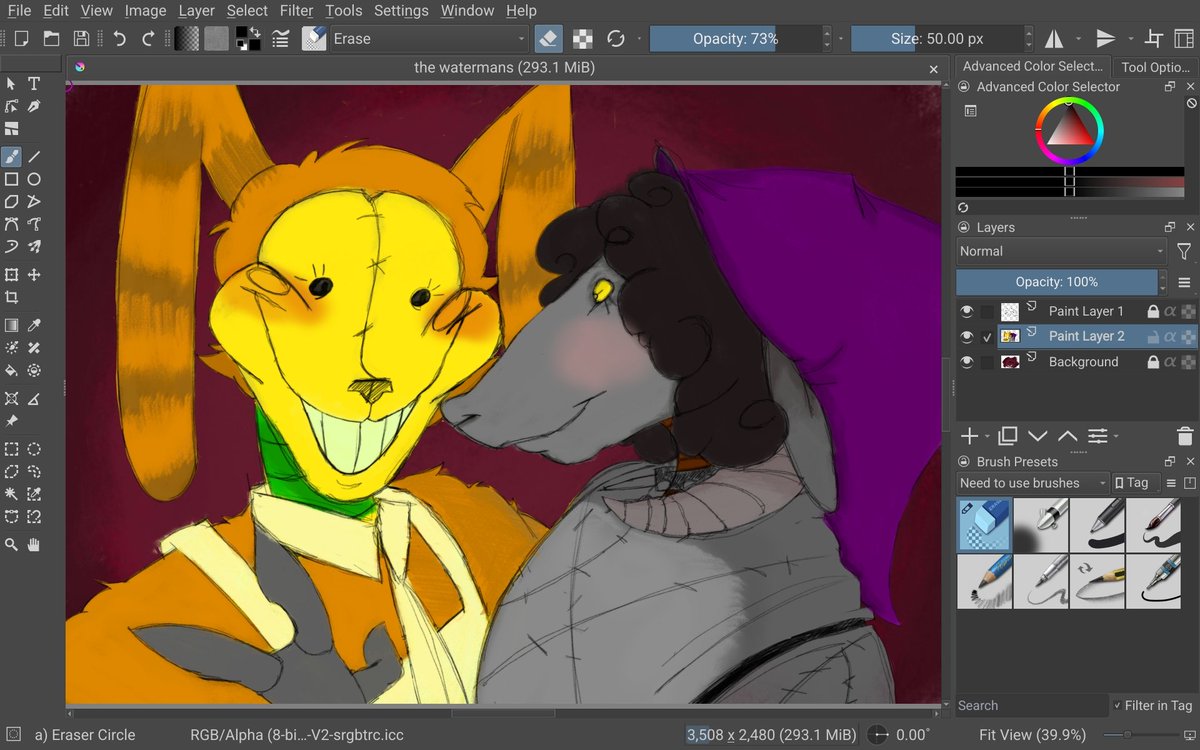The width and height of the screenshot is (1200, 750).
Task: Open the Layer menu
Action: [x=197, y=11]
